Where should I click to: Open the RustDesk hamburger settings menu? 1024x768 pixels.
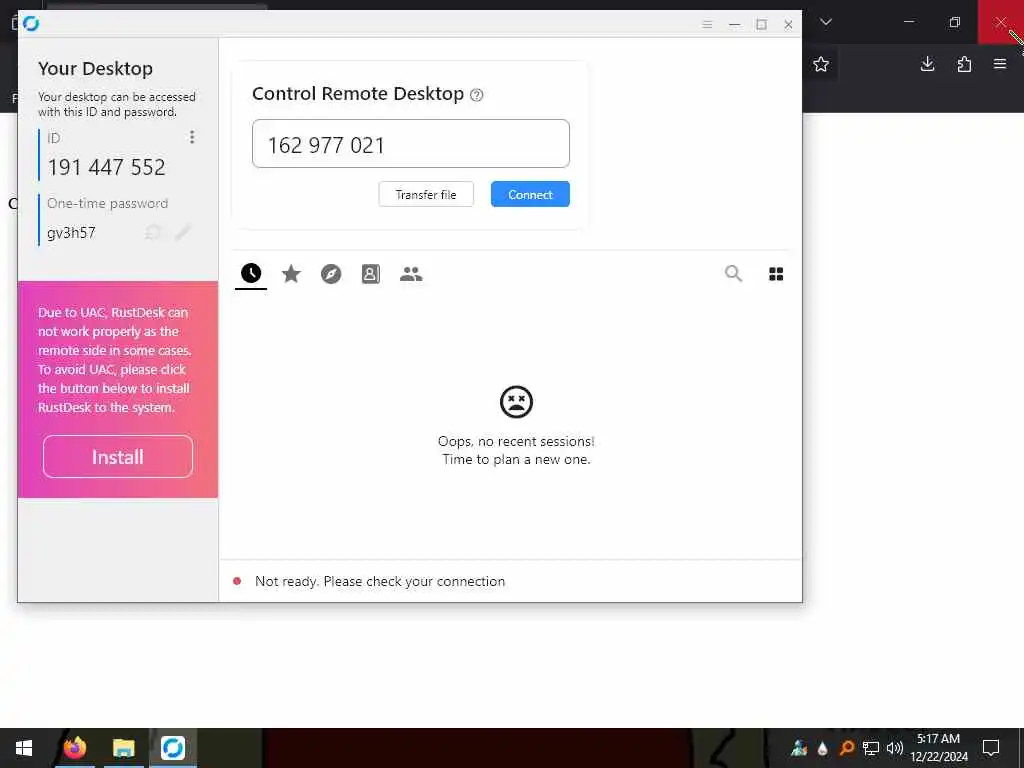pos(707,24)
